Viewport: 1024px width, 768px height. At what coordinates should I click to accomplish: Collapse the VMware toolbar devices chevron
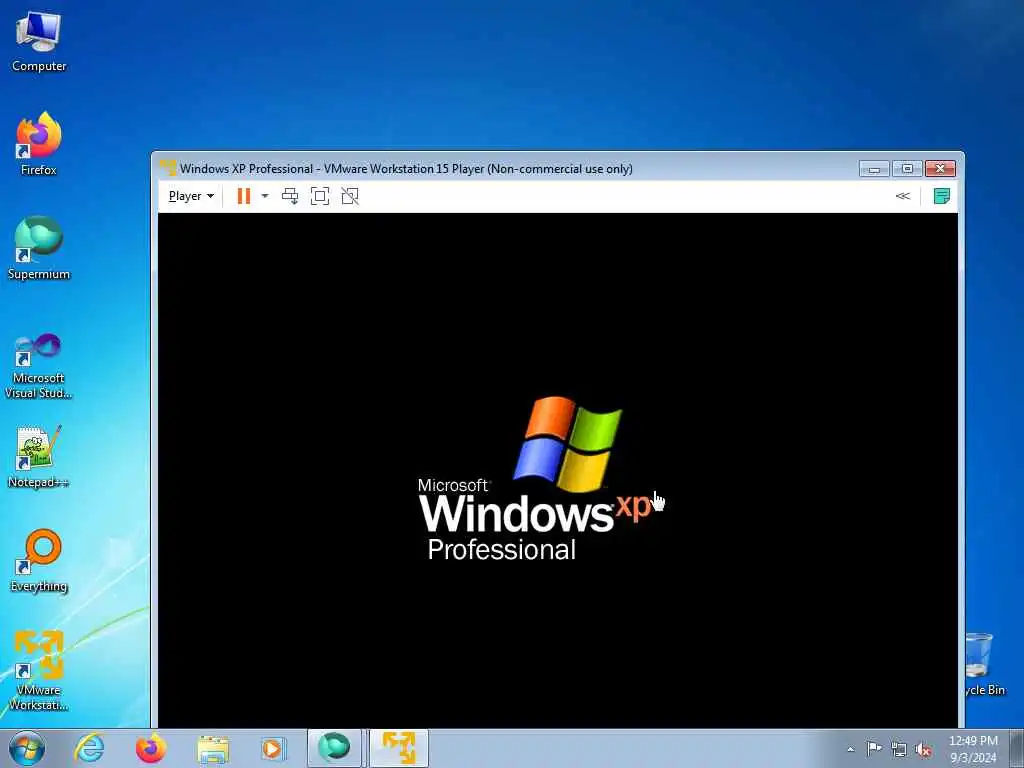pyautogui.click(x=903, y=196)
